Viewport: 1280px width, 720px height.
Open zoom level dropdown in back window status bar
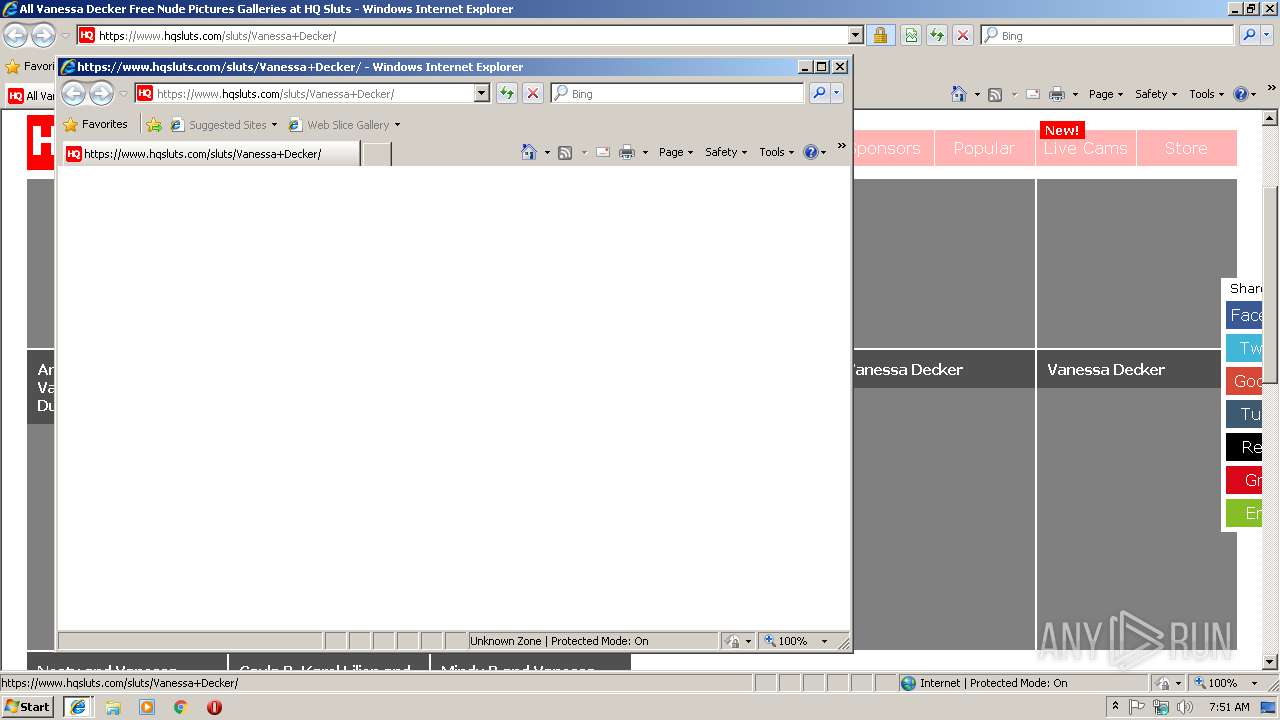(x=1254, y=683)
